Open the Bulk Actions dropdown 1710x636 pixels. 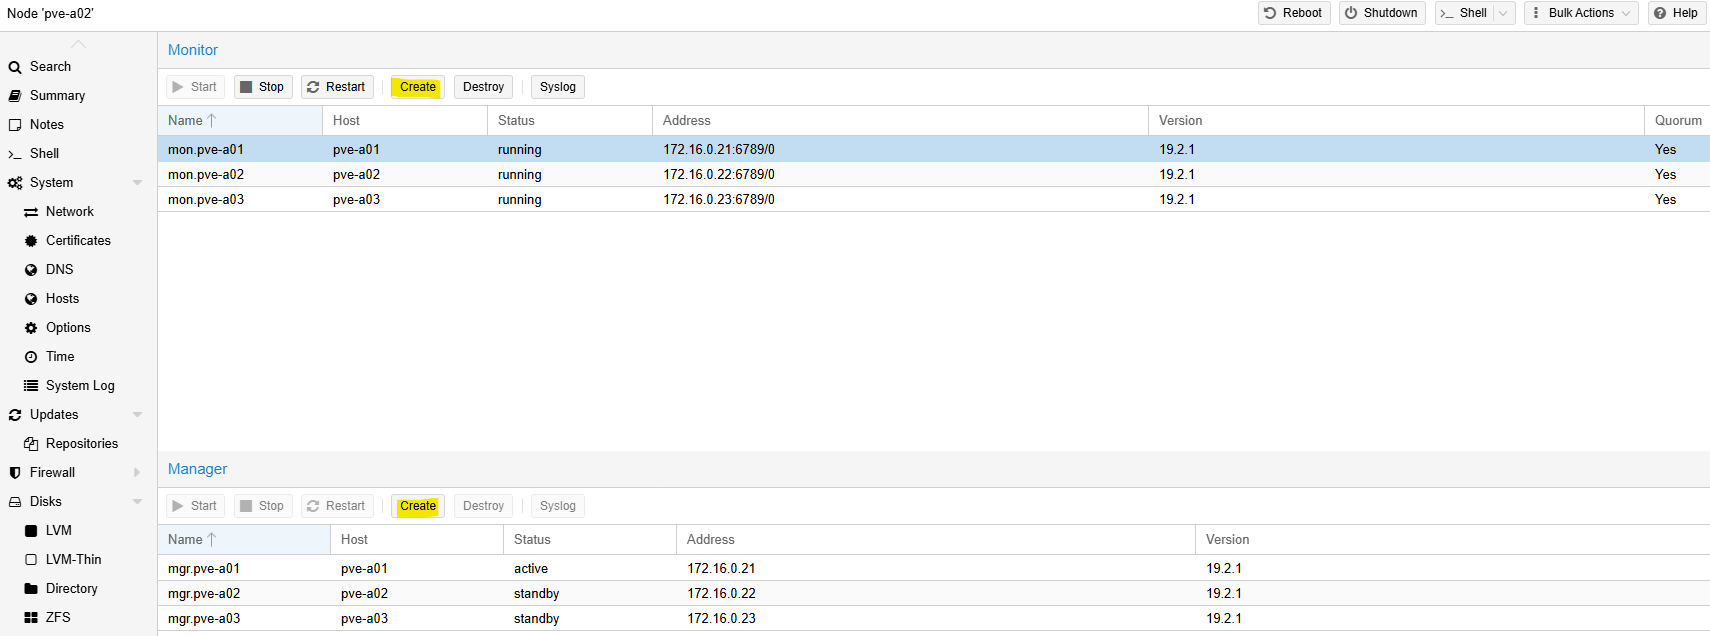coord(1581,13)
